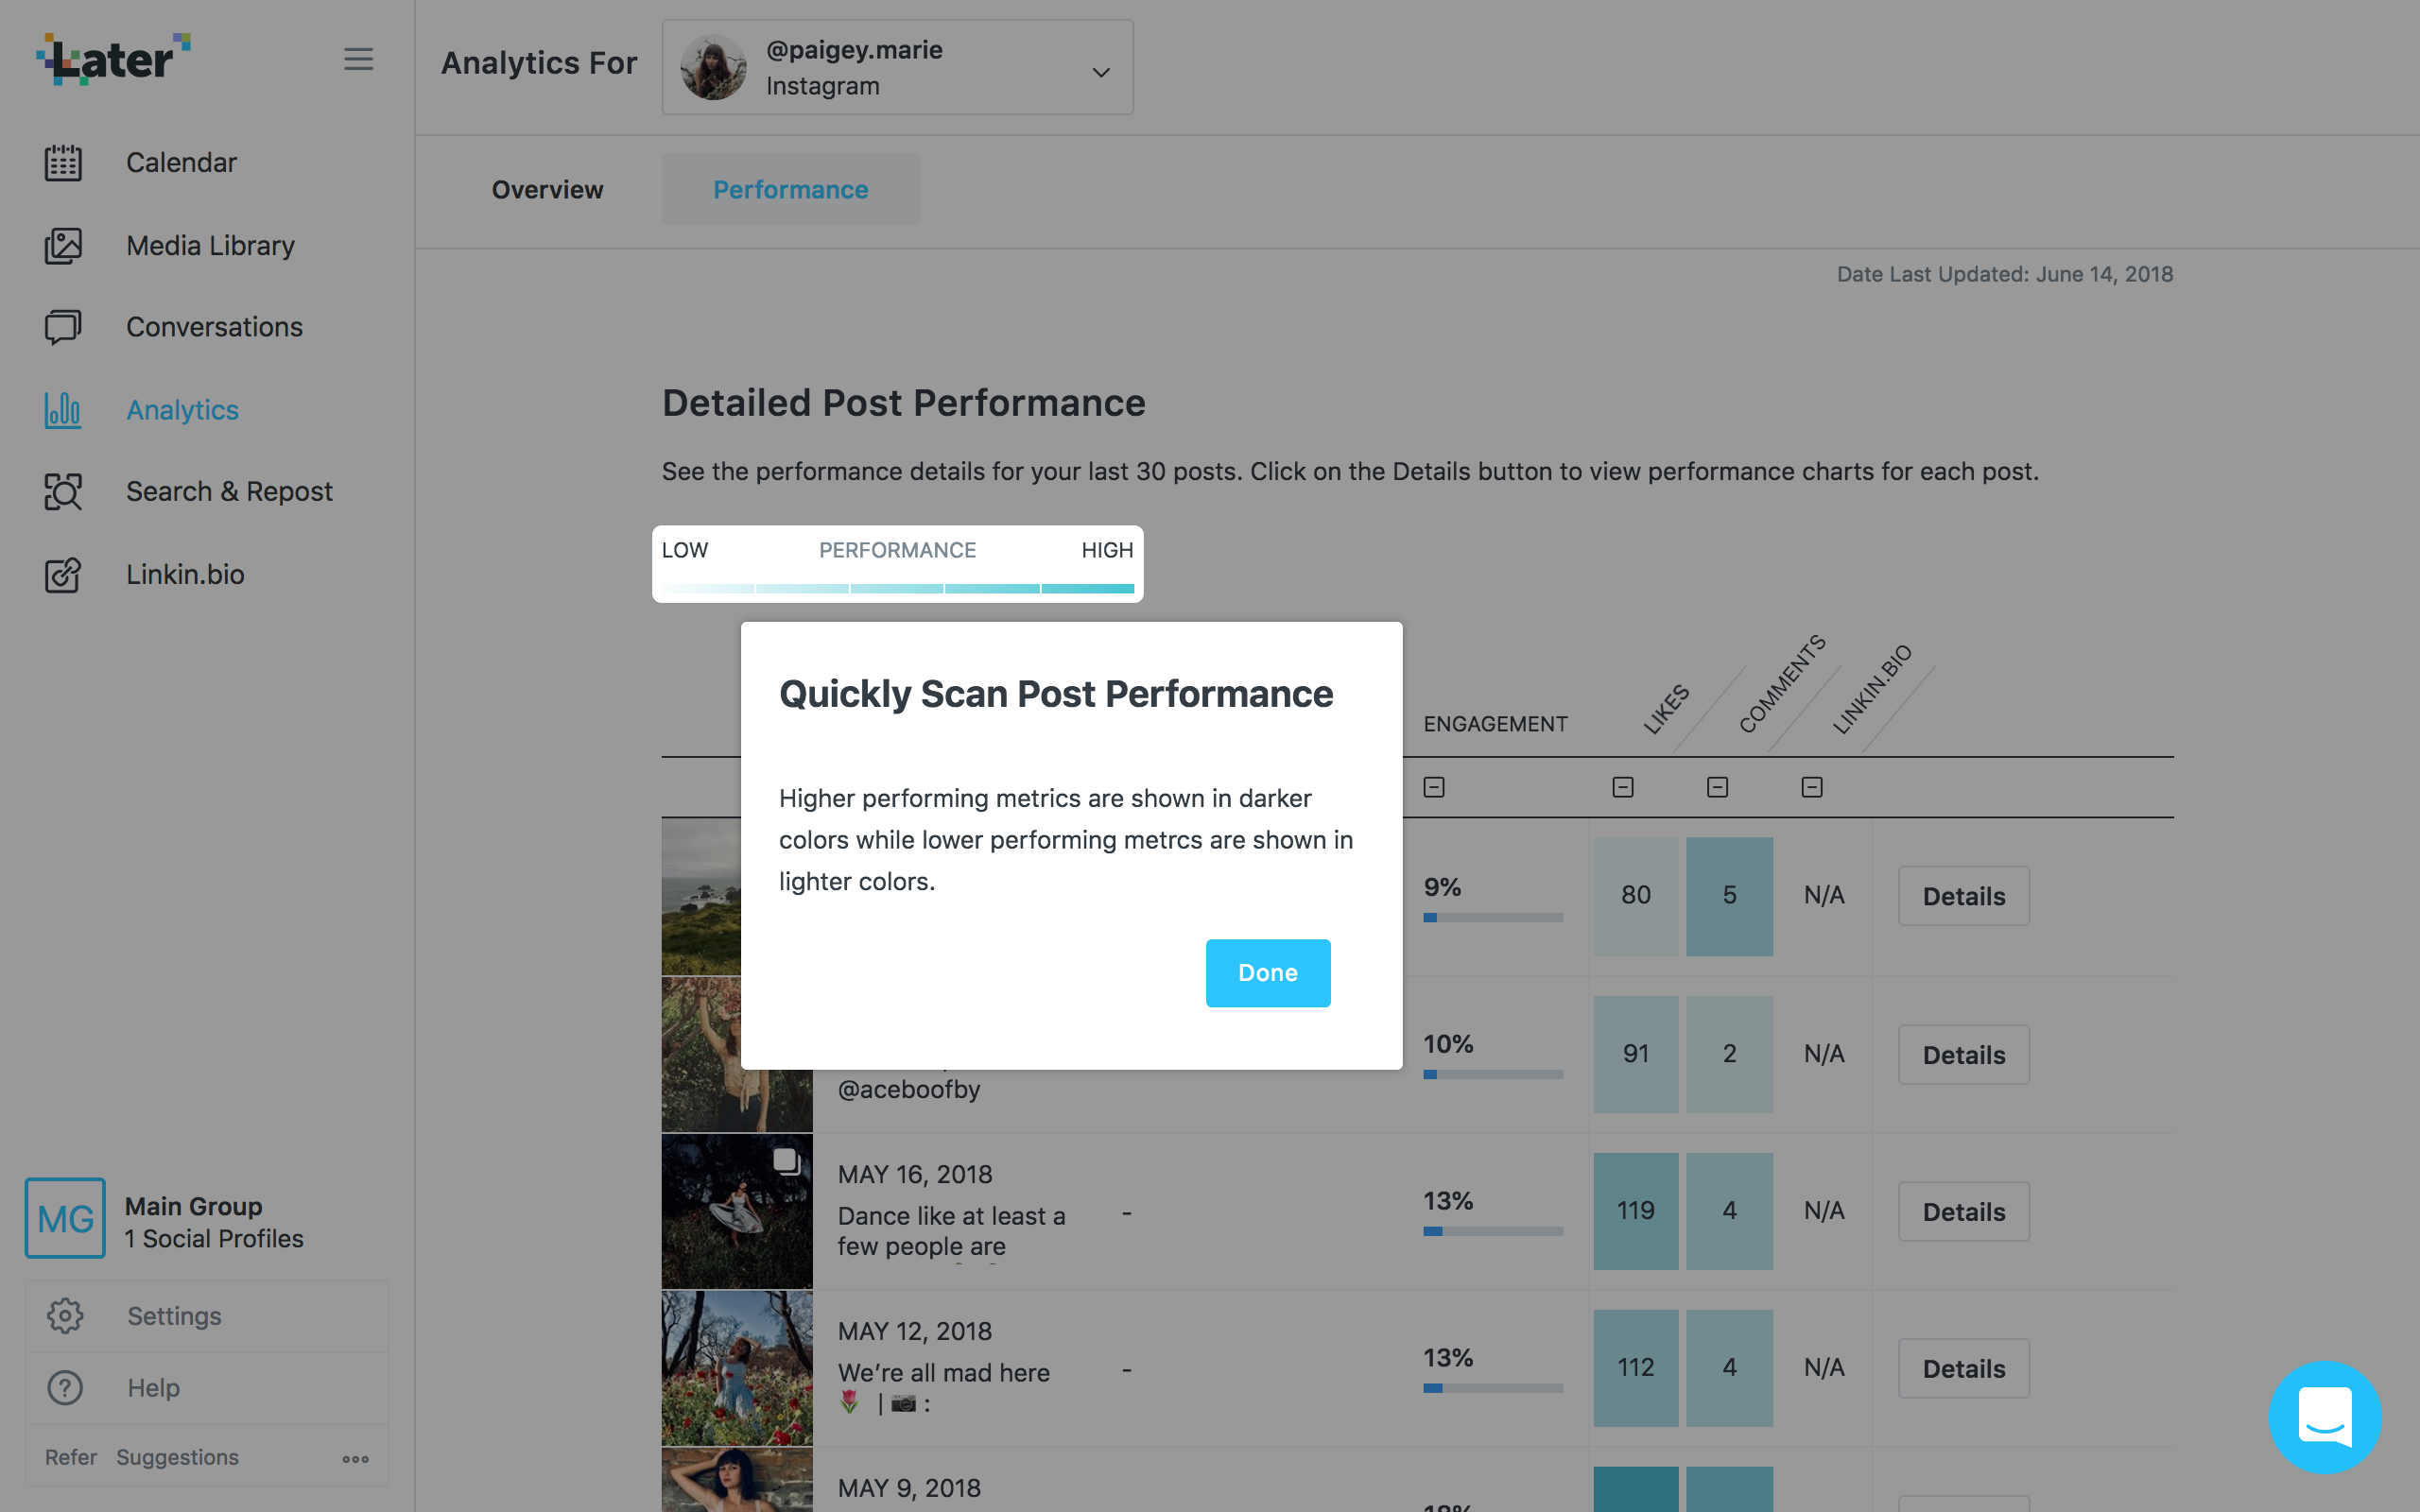Open the more options ellipsis near Suggestions
This screenshot has width=2420, height=1512.
pyautogui.click(x=355, y=1459)
